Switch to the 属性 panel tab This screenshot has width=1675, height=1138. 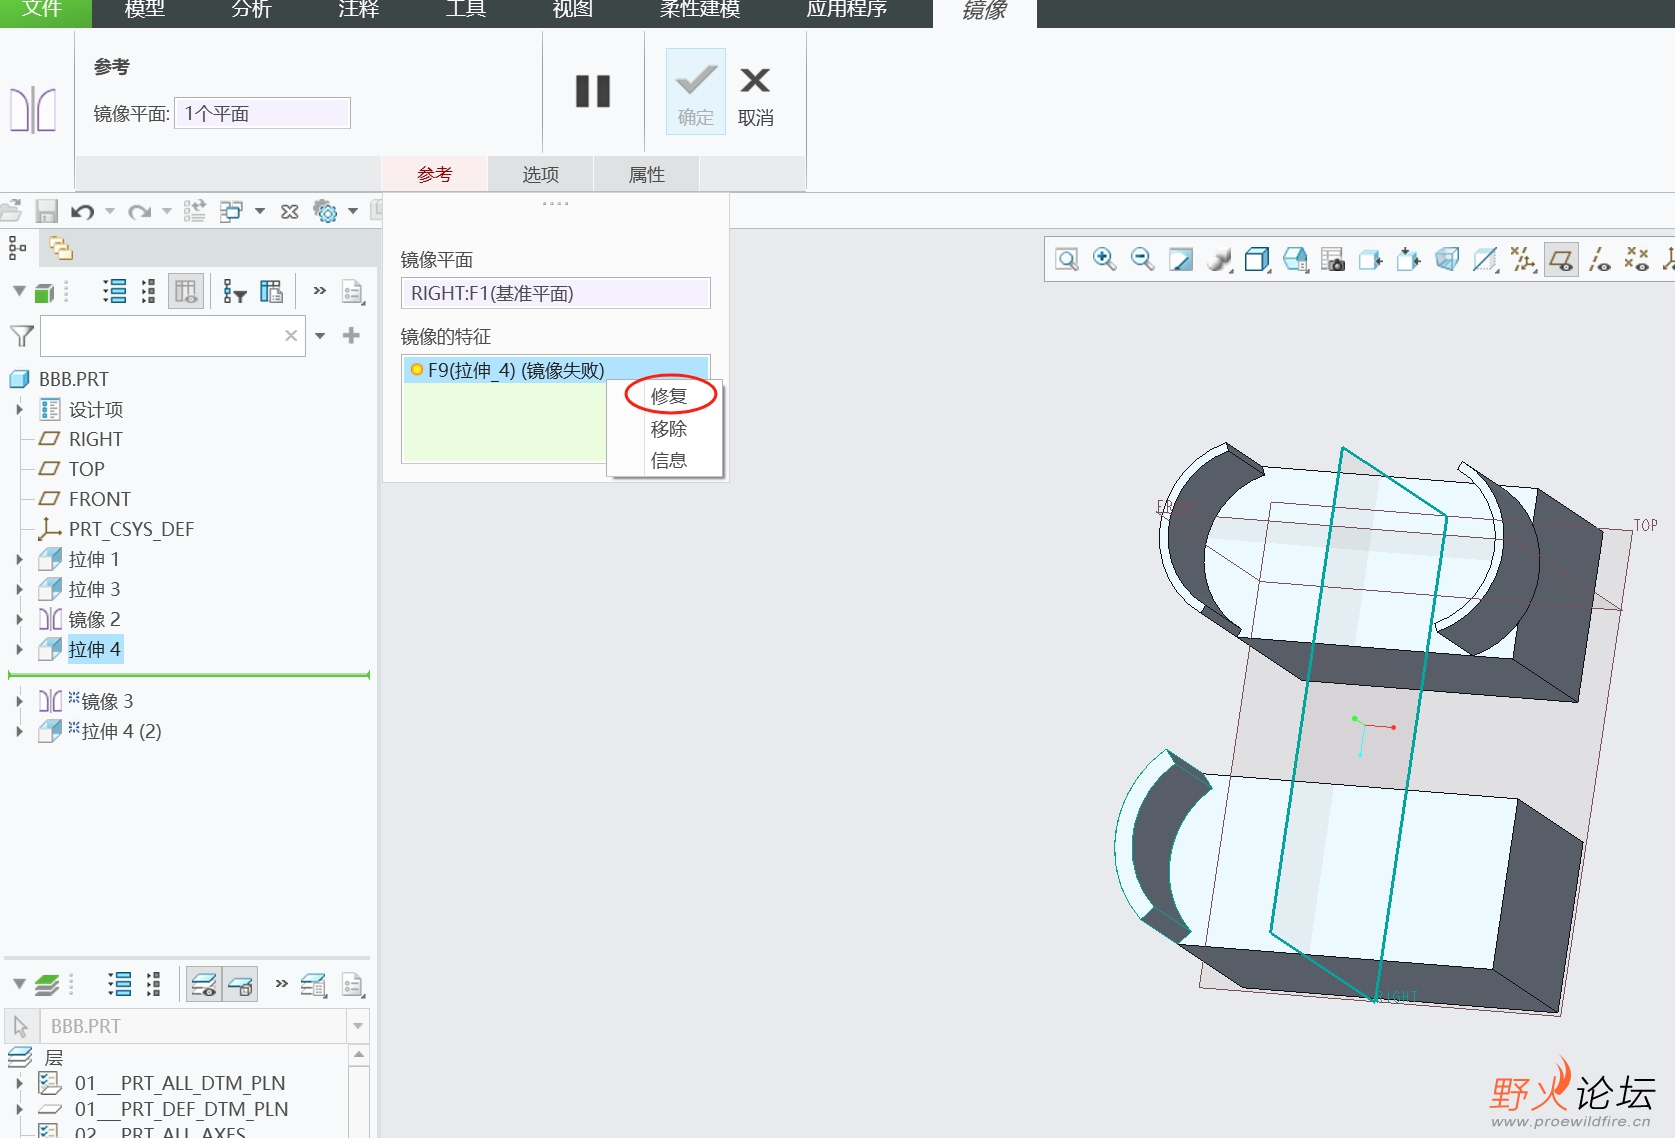(x=647, y=174)
